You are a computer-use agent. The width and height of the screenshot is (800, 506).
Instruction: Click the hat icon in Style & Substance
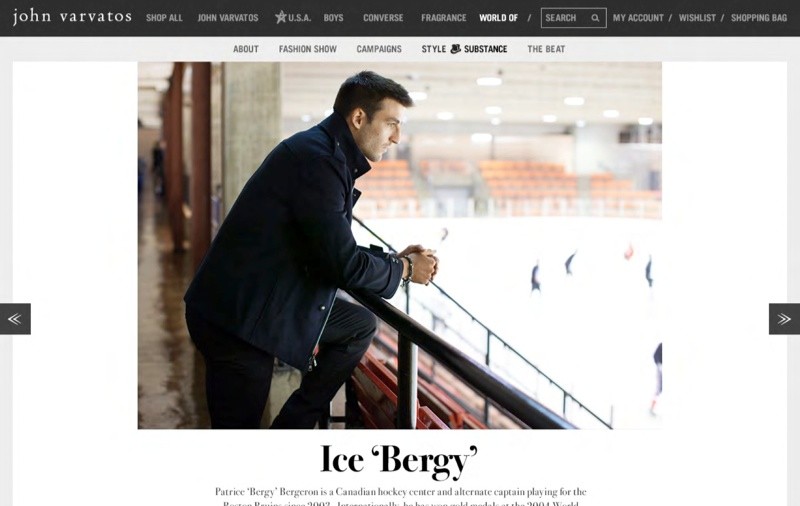coord(455,48)
